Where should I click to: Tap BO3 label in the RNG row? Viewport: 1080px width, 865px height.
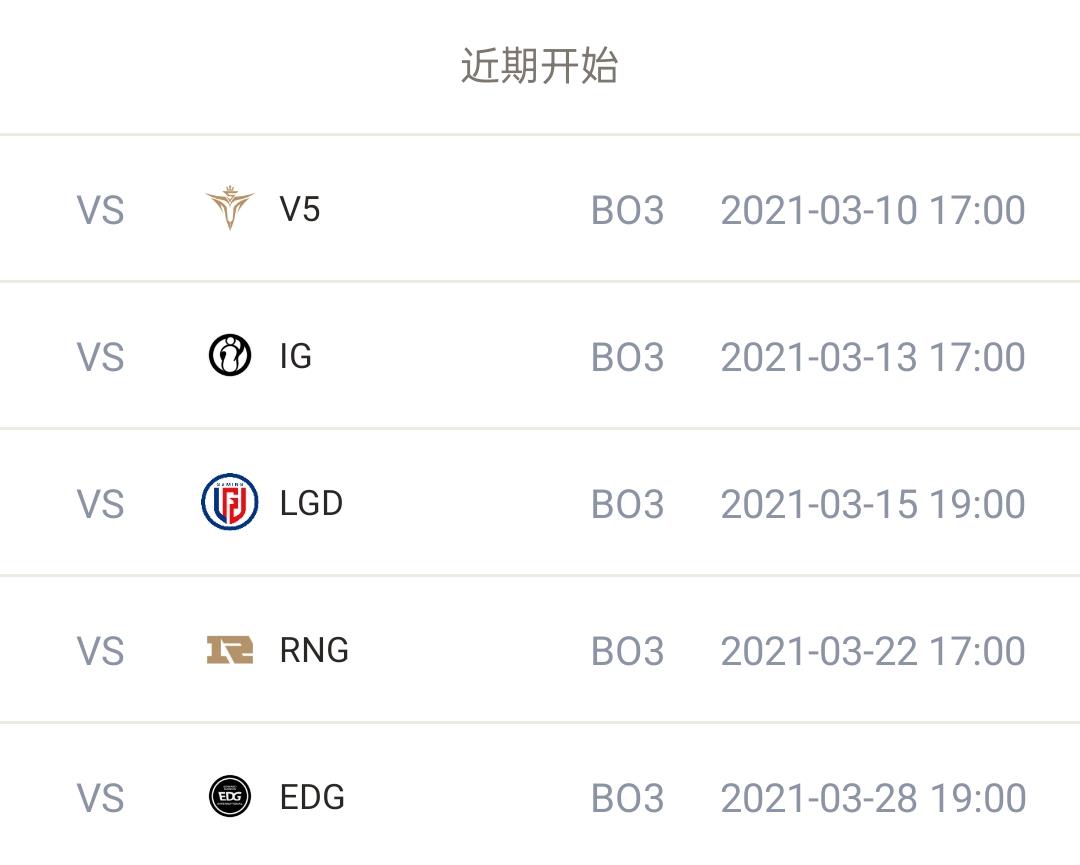(627, 651)
